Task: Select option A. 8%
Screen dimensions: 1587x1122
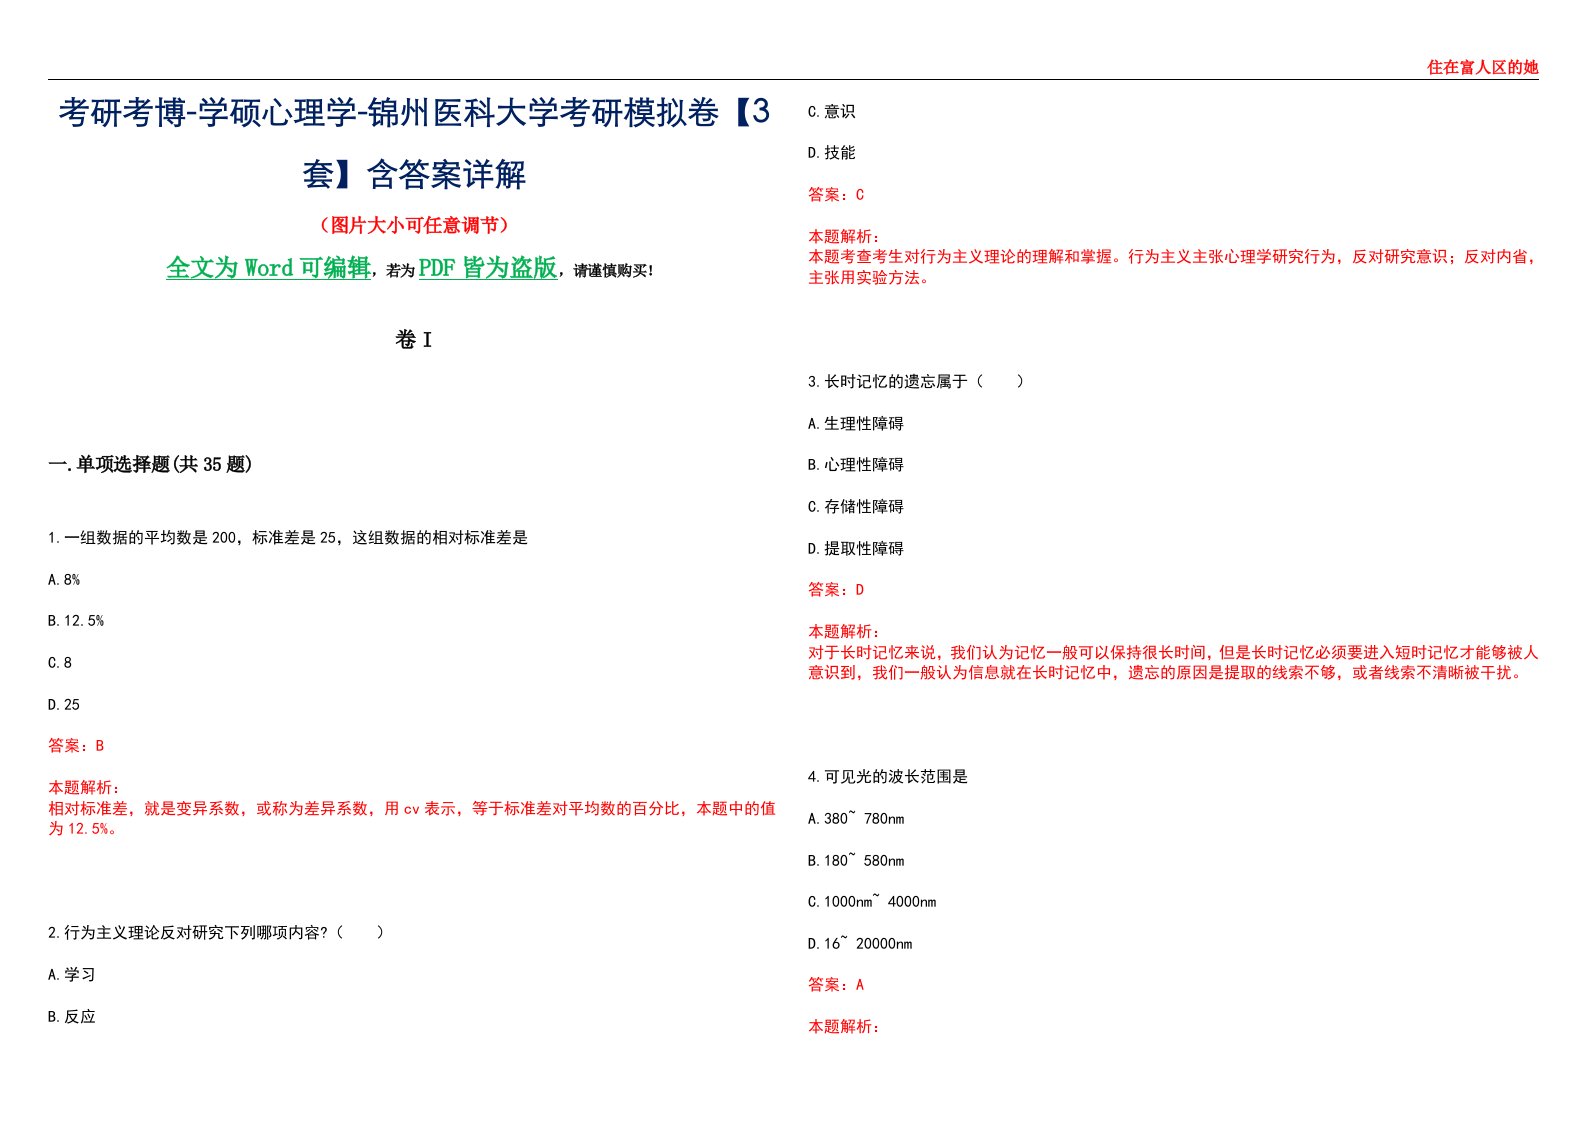Action: pyautogui.click(x=64, y=580)
